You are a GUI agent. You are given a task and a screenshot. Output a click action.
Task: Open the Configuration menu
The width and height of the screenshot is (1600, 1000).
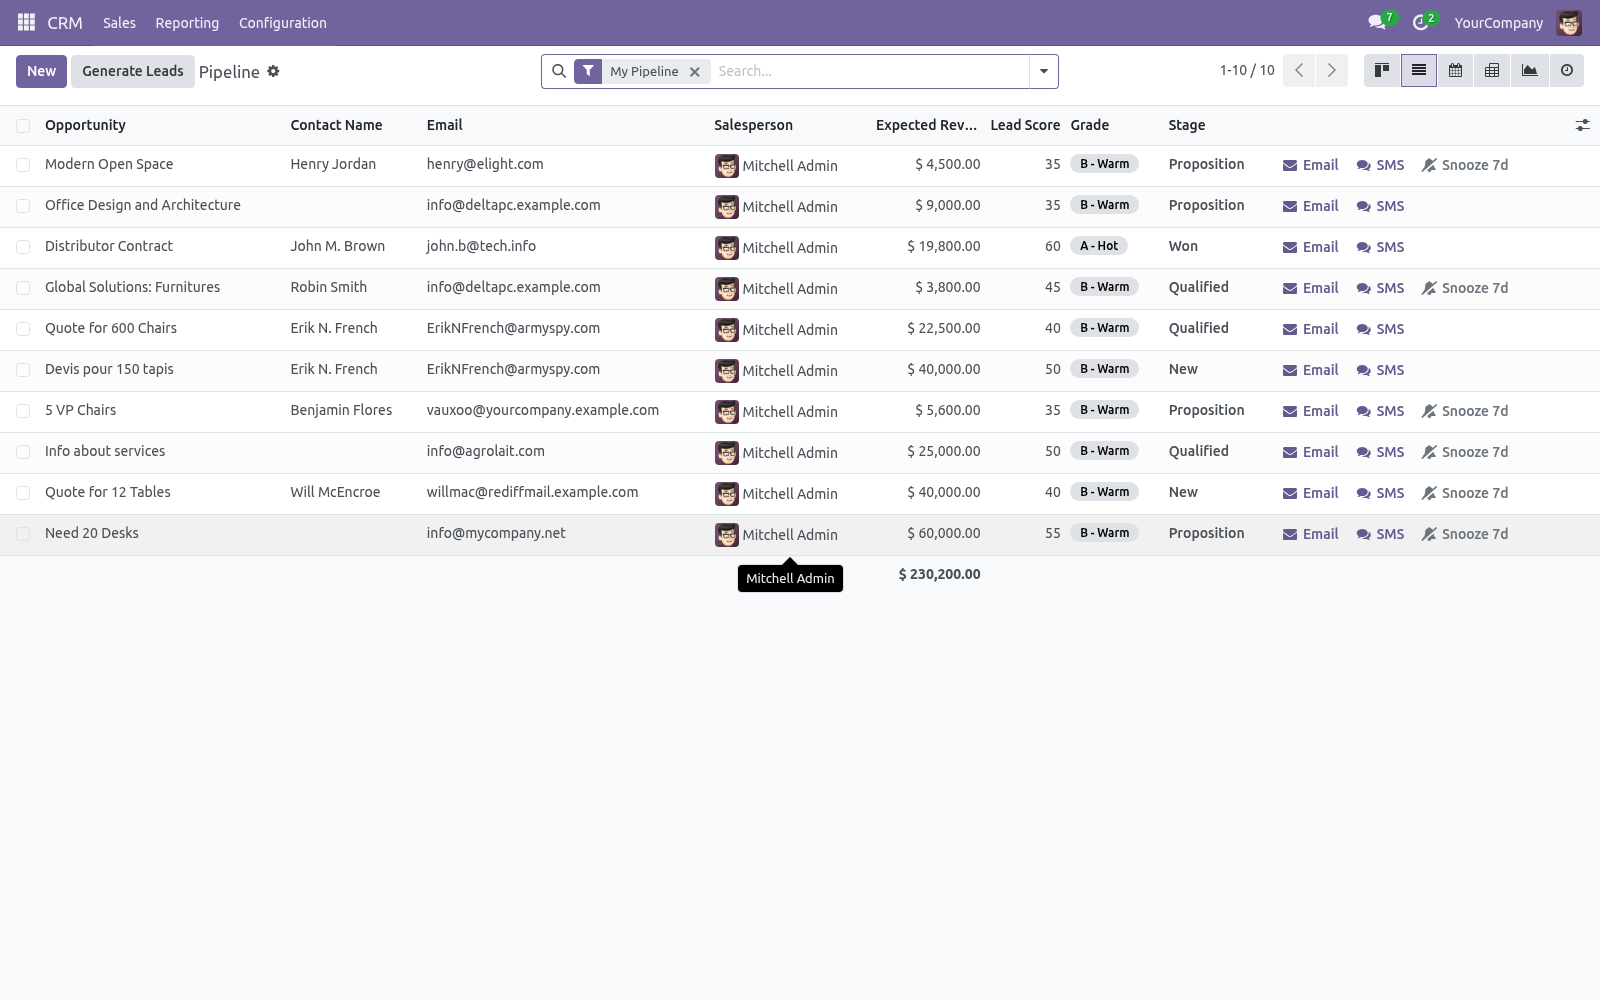[282, 22]
